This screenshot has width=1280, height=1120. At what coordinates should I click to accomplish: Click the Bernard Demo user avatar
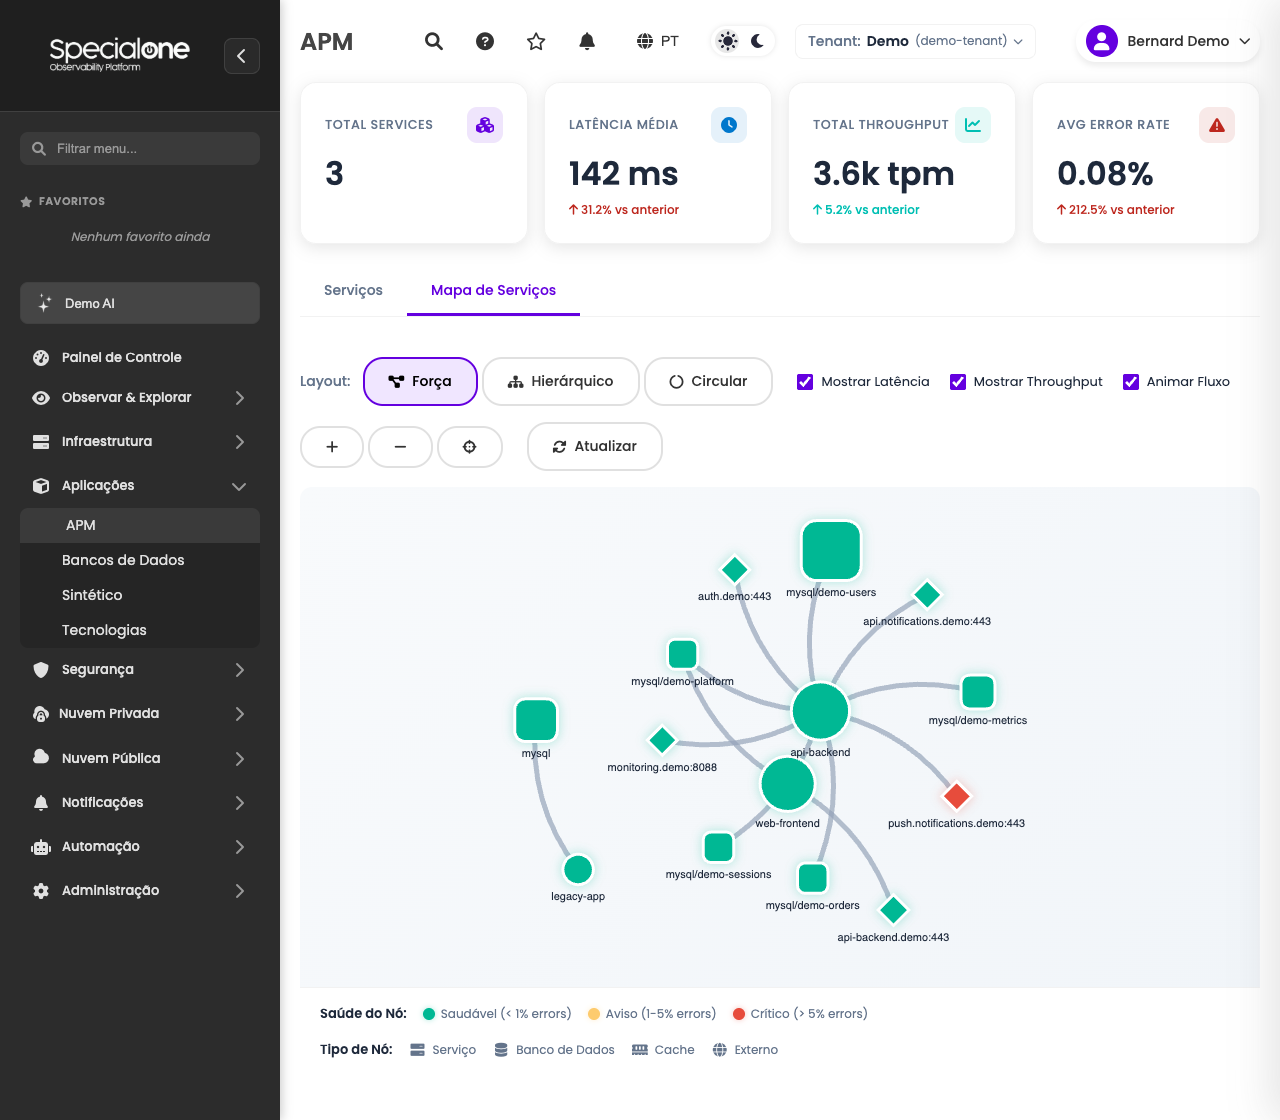coord(1101,41)
